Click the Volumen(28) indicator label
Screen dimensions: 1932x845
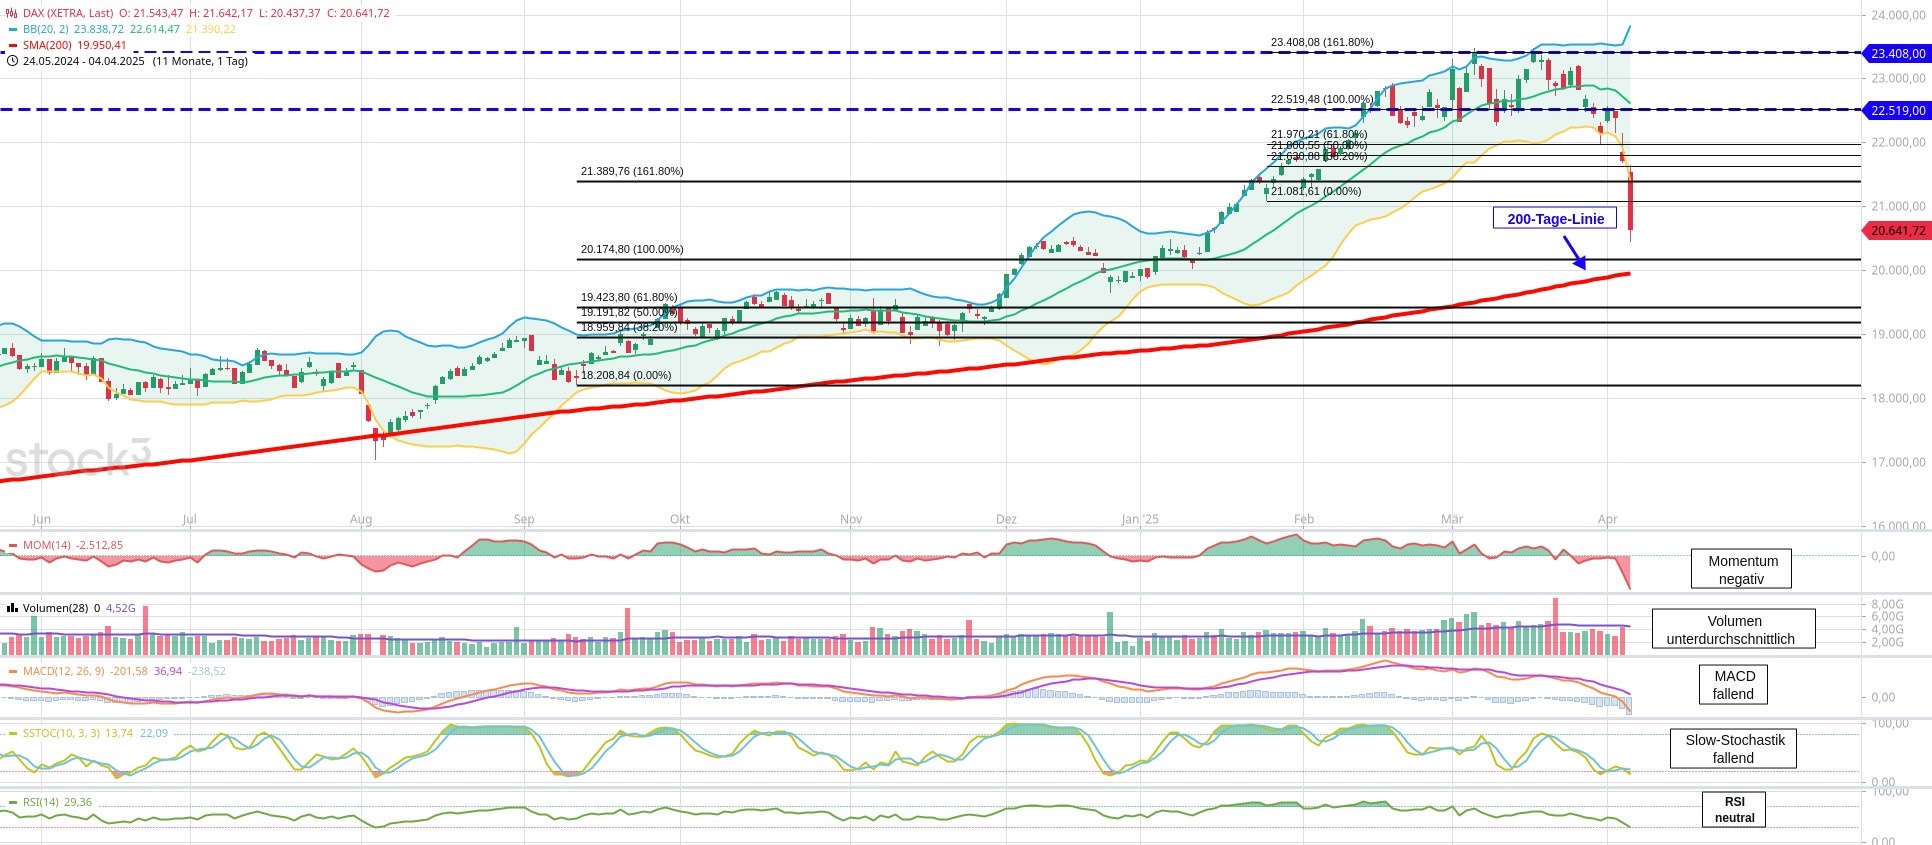coord(56,608)
